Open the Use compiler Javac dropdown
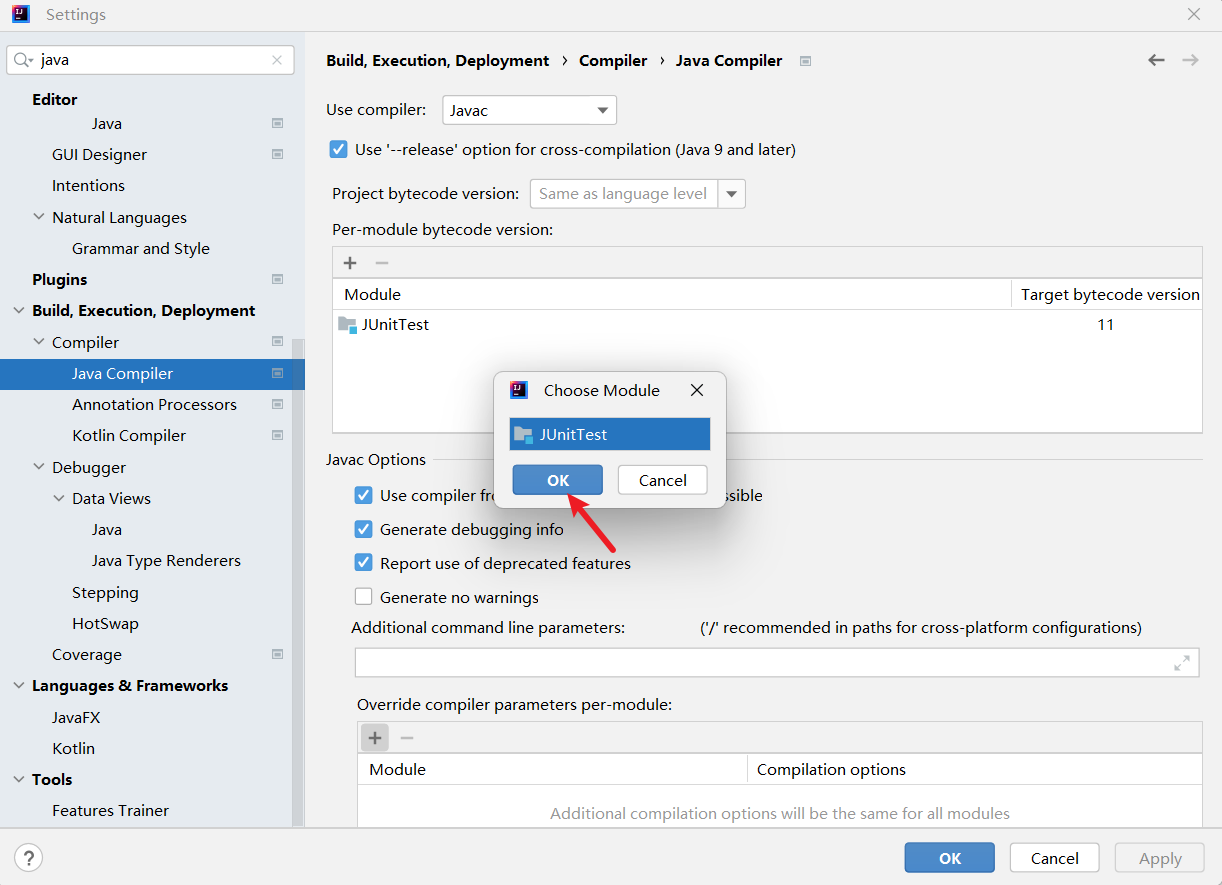 click(529, 110)
